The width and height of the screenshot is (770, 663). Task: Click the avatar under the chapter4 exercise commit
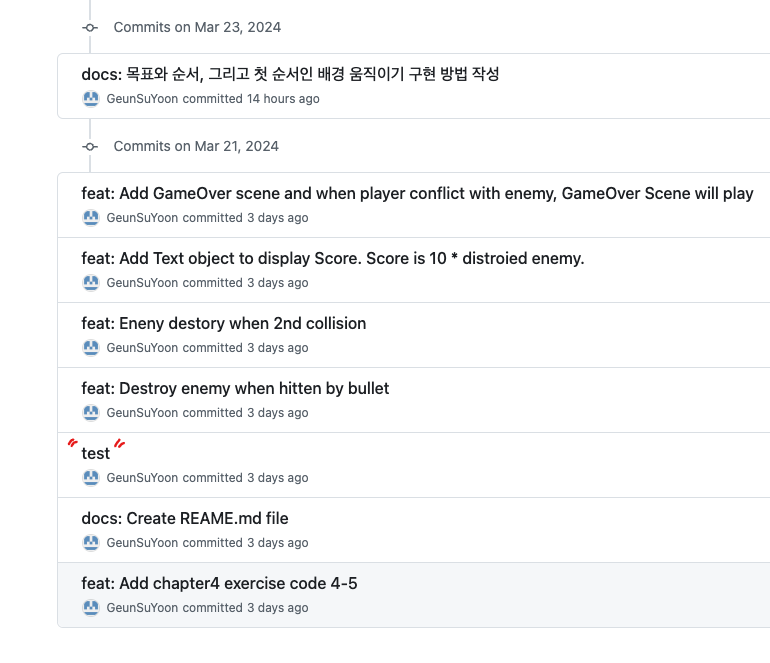91,608
